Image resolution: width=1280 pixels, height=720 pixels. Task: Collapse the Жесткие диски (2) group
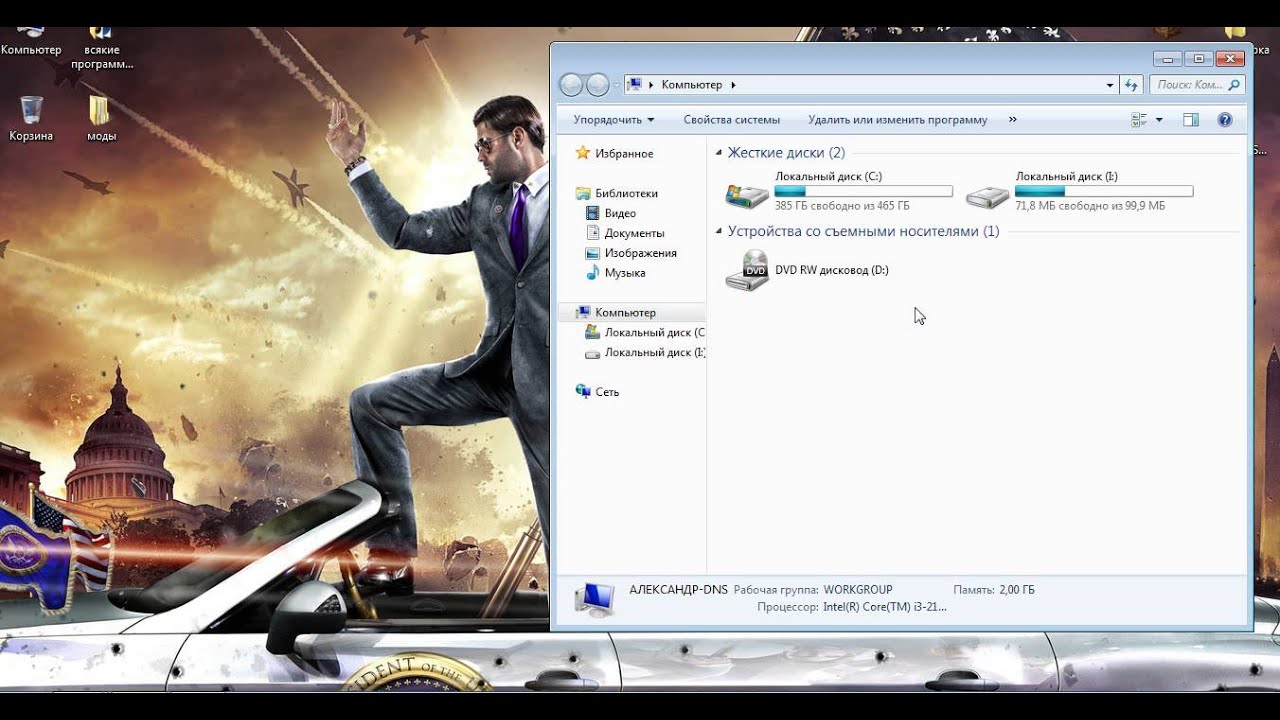coord(719,154)
